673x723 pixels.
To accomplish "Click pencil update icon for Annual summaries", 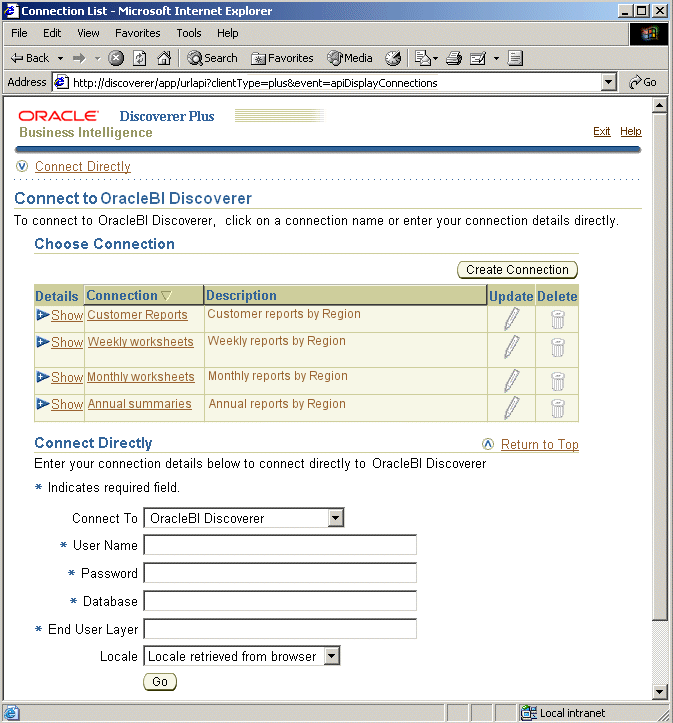I will [511, 408].
